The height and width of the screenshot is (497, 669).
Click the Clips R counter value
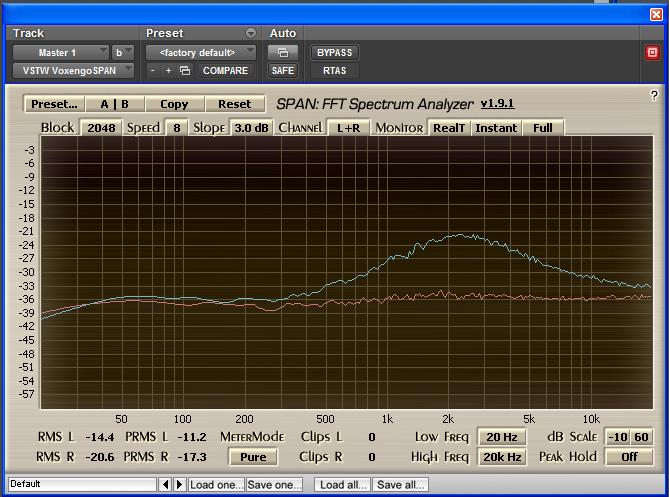tap(372, 457)
